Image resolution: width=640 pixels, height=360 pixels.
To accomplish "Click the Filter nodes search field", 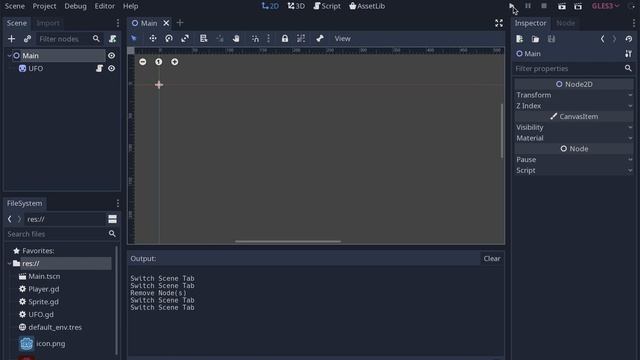I will click(64, 39).
